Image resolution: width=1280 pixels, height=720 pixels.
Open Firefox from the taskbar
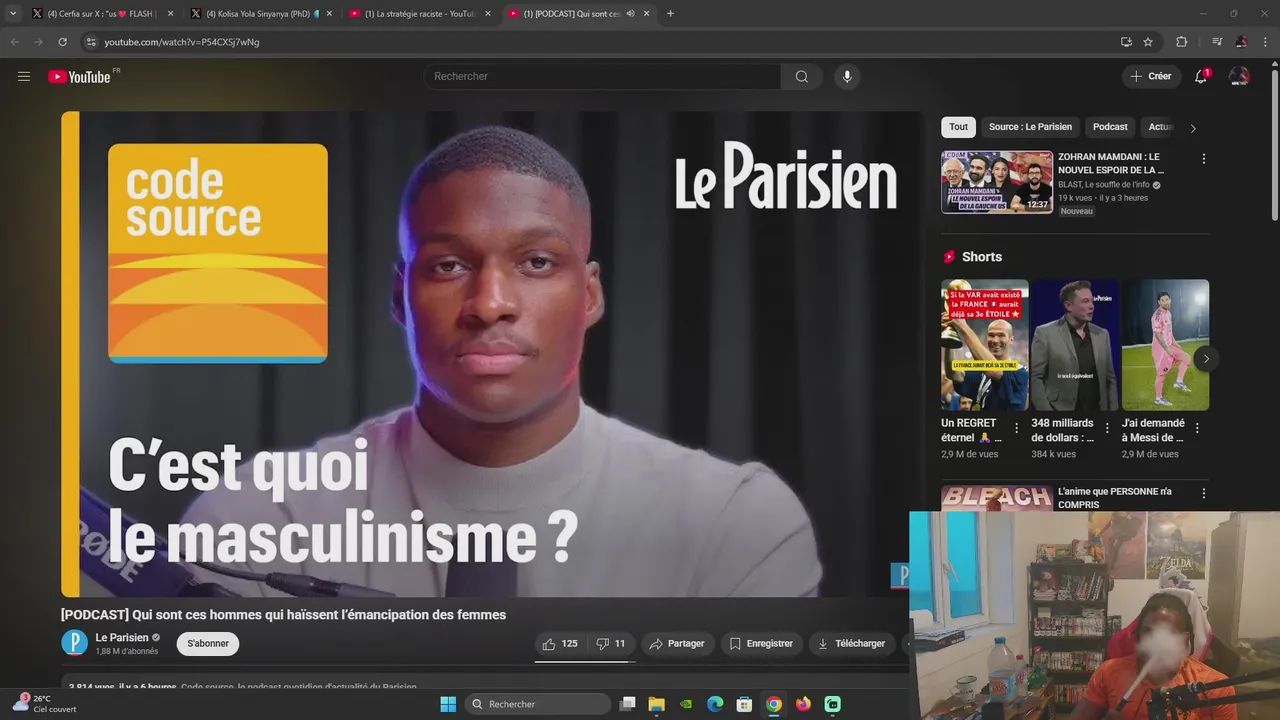coord(803,704)
